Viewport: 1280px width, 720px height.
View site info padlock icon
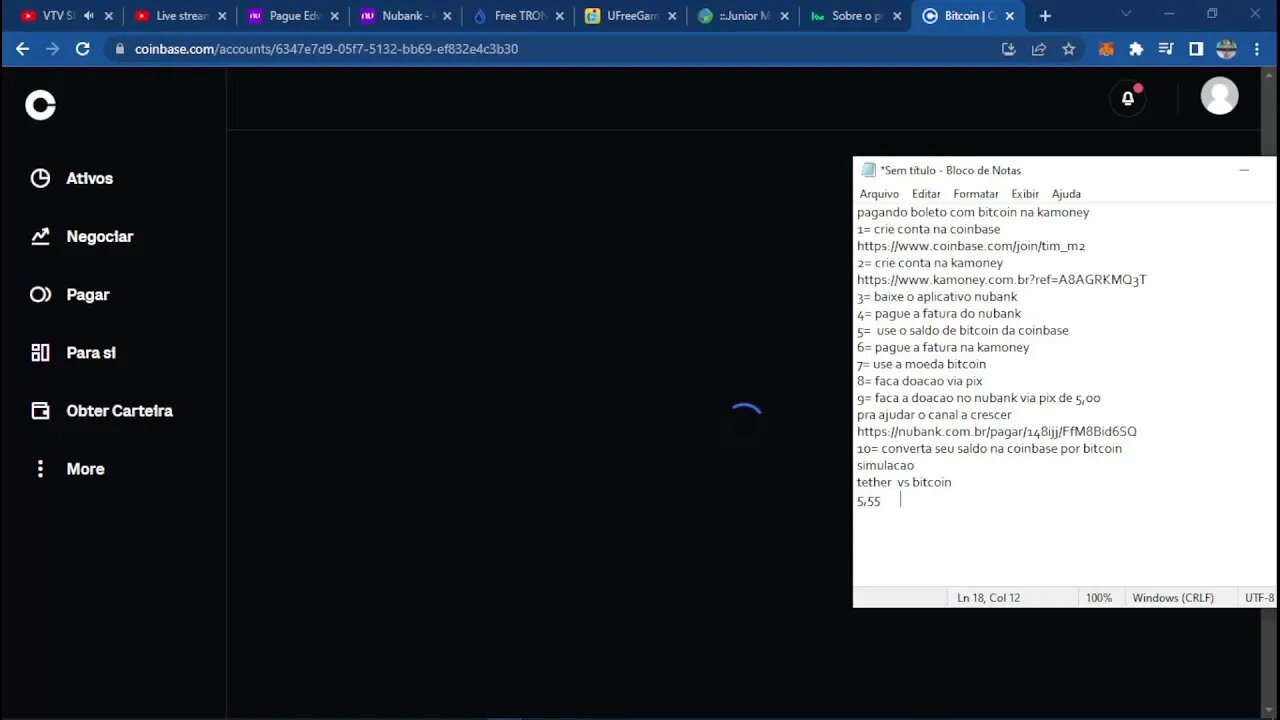pos(120,49)
